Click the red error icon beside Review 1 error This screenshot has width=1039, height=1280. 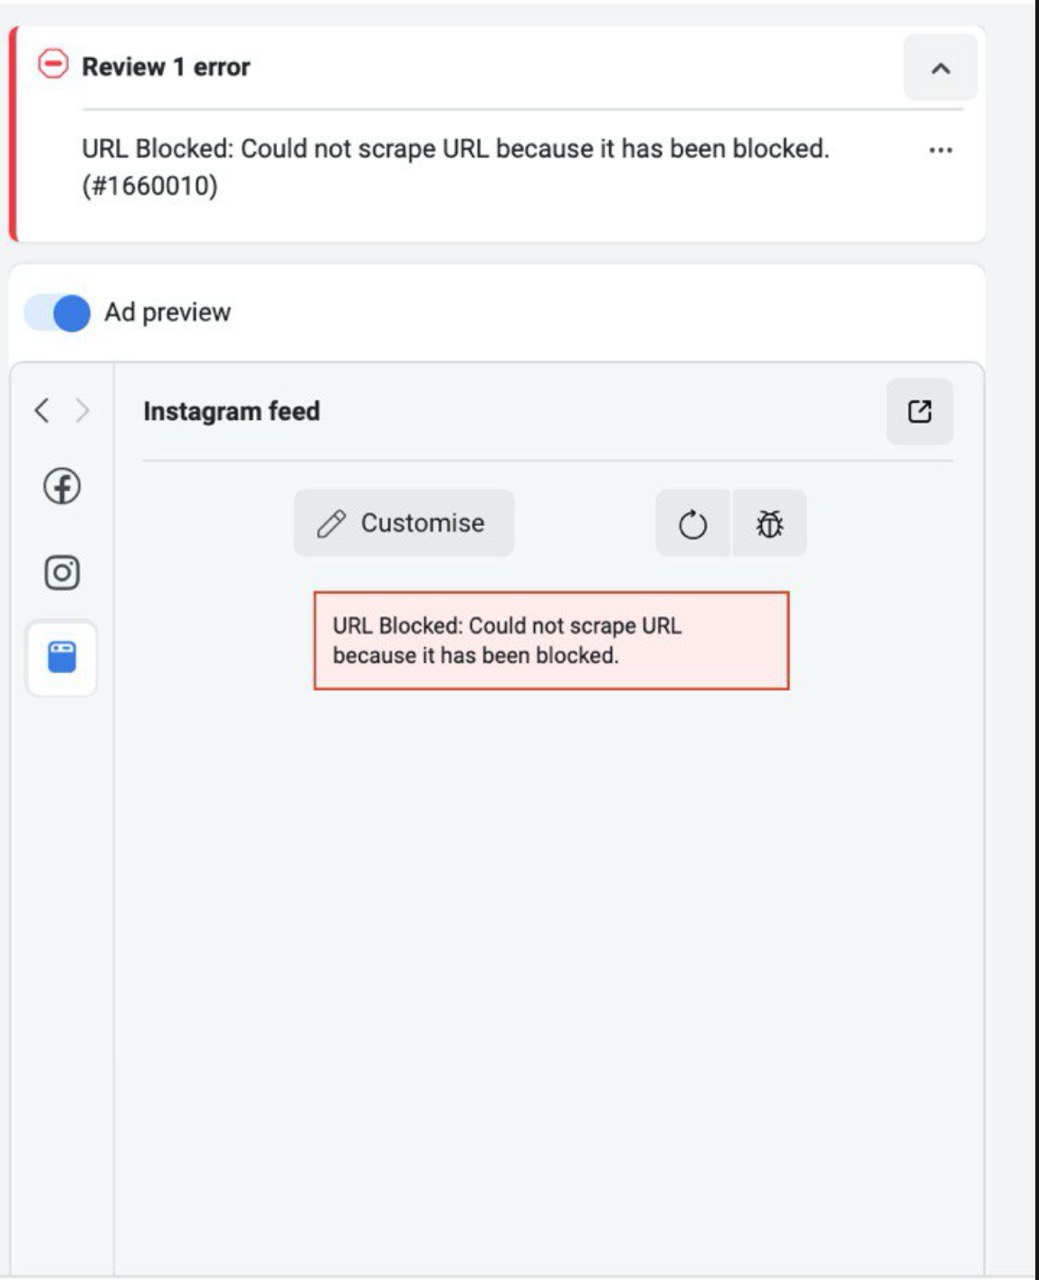[x=52, y=65]
